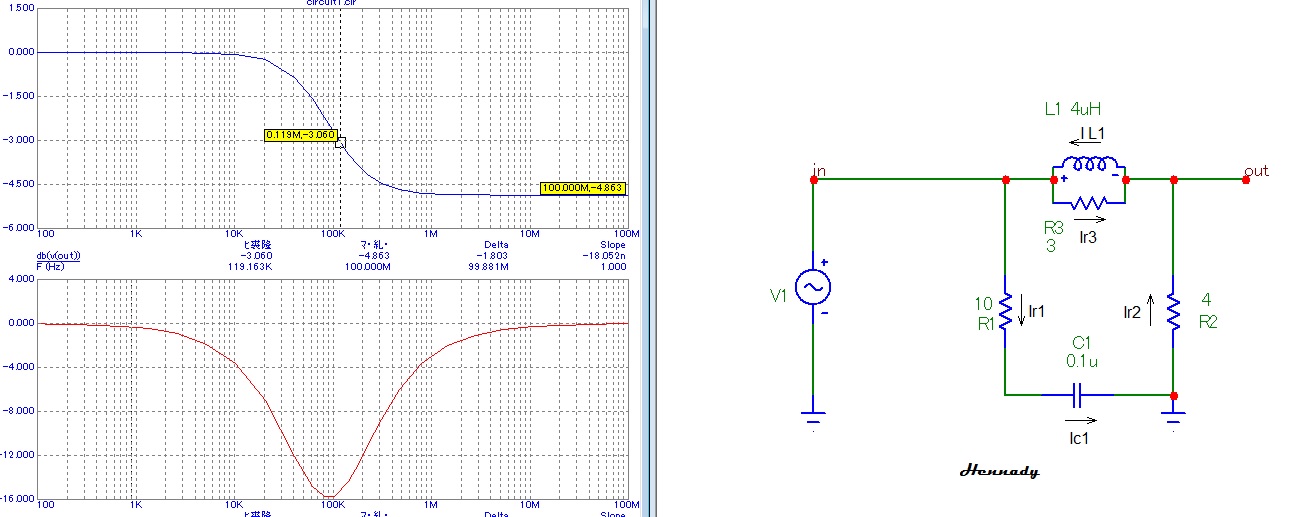Click the circuit1.cir plot title

click(332, 3)
